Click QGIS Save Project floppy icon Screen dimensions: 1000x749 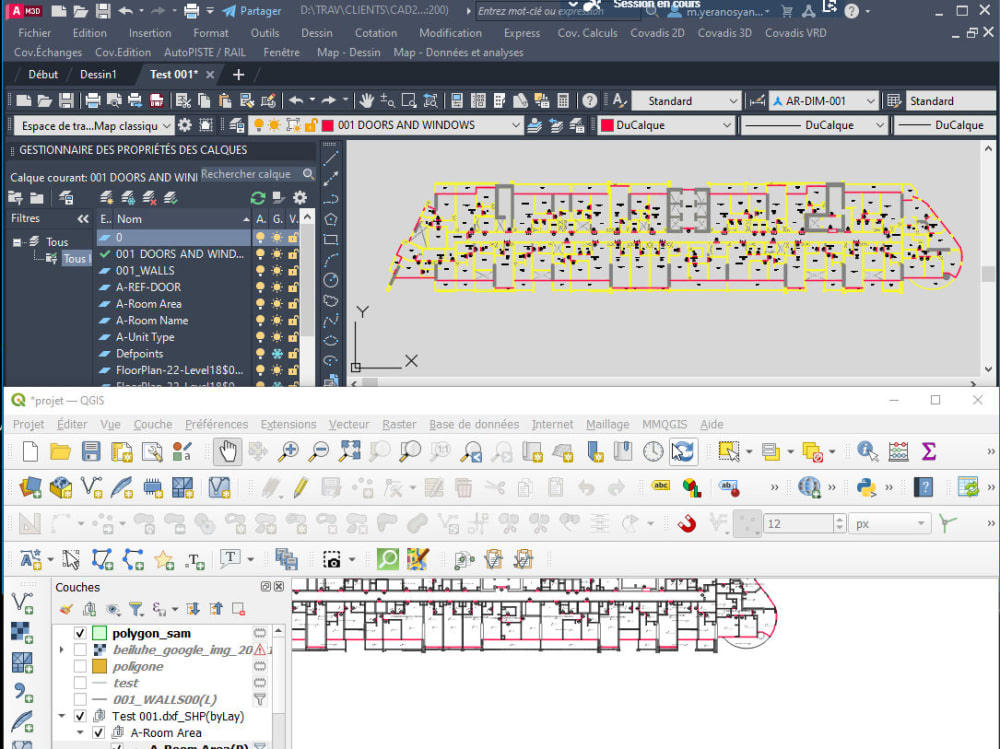[91, 452]
